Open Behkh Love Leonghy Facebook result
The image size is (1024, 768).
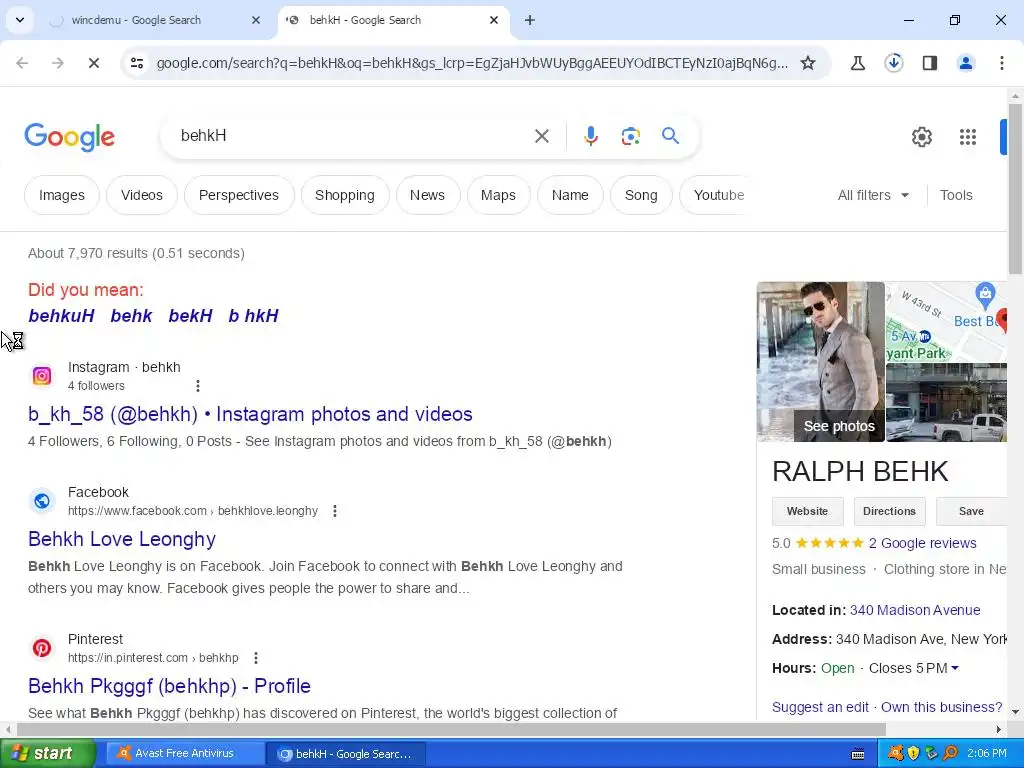[x=122, y=539]
